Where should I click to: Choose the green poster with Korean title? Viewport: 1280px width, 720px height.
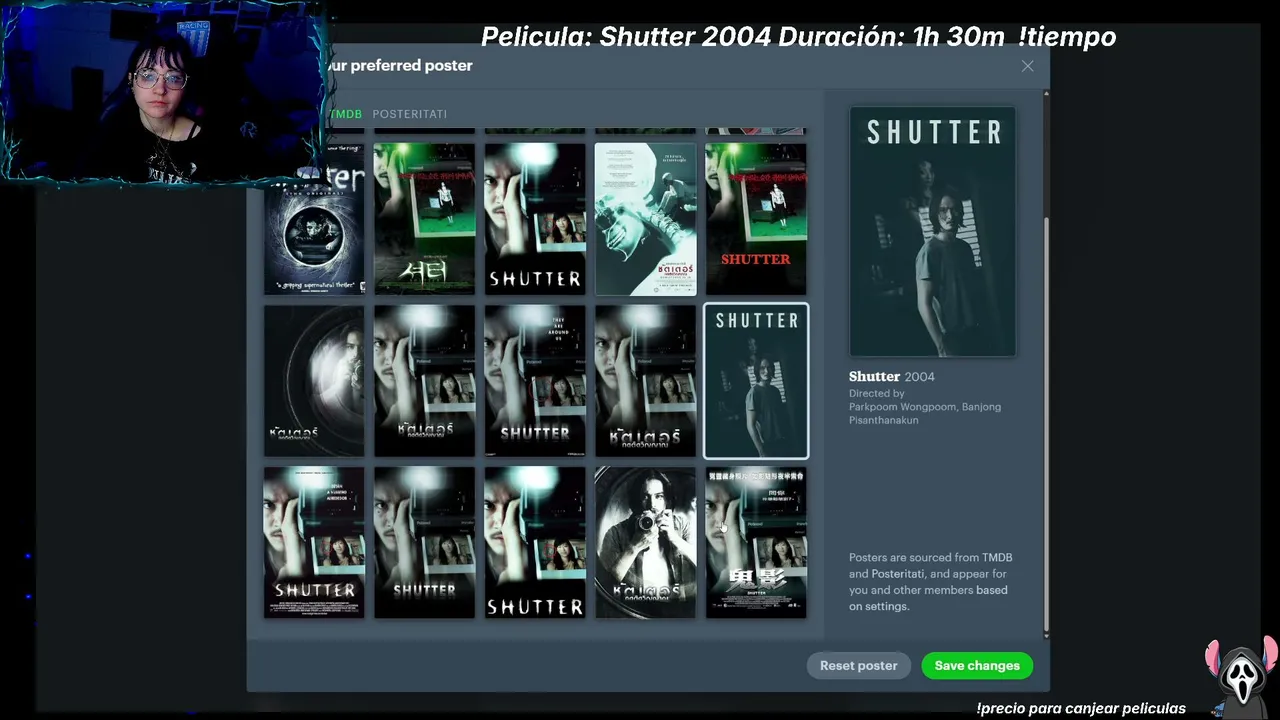424,219
